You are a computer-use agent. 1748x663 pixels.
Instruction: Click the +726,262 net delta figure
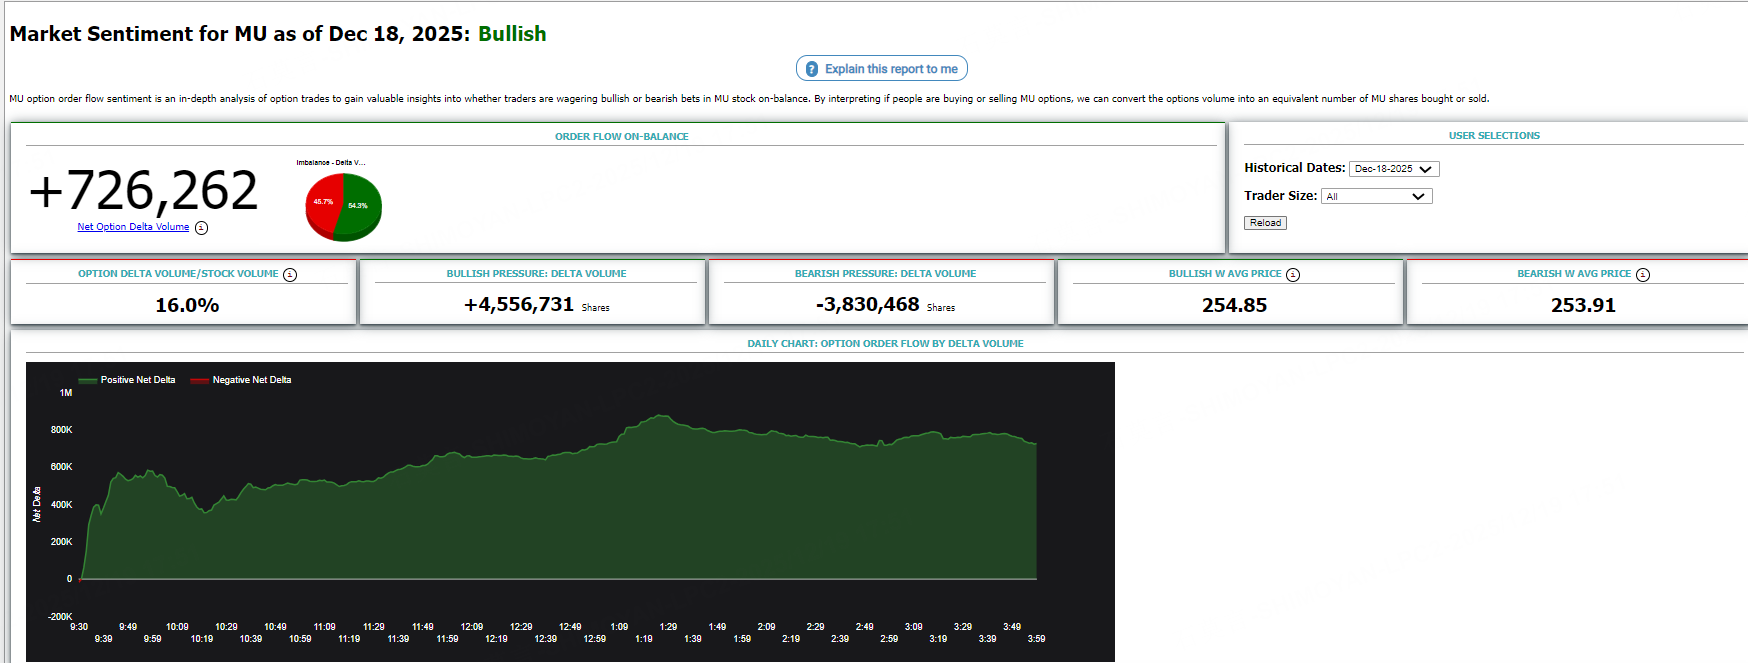(x=144, y=190)
